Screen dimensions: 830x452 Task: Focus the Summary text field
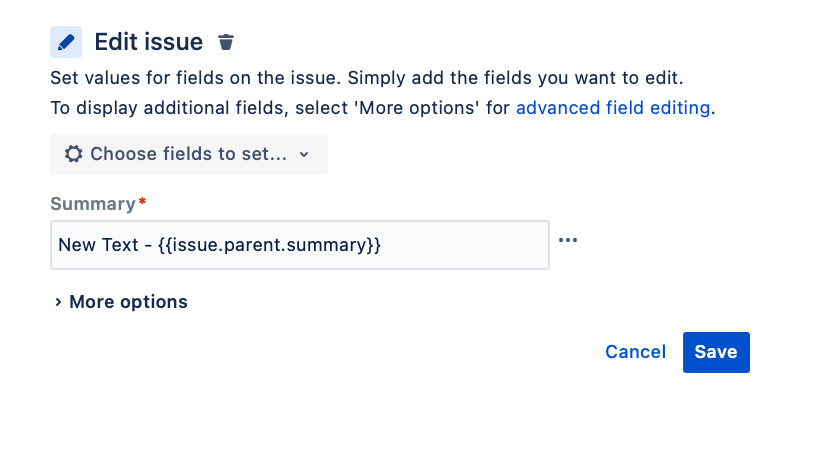tap(300, 245)
